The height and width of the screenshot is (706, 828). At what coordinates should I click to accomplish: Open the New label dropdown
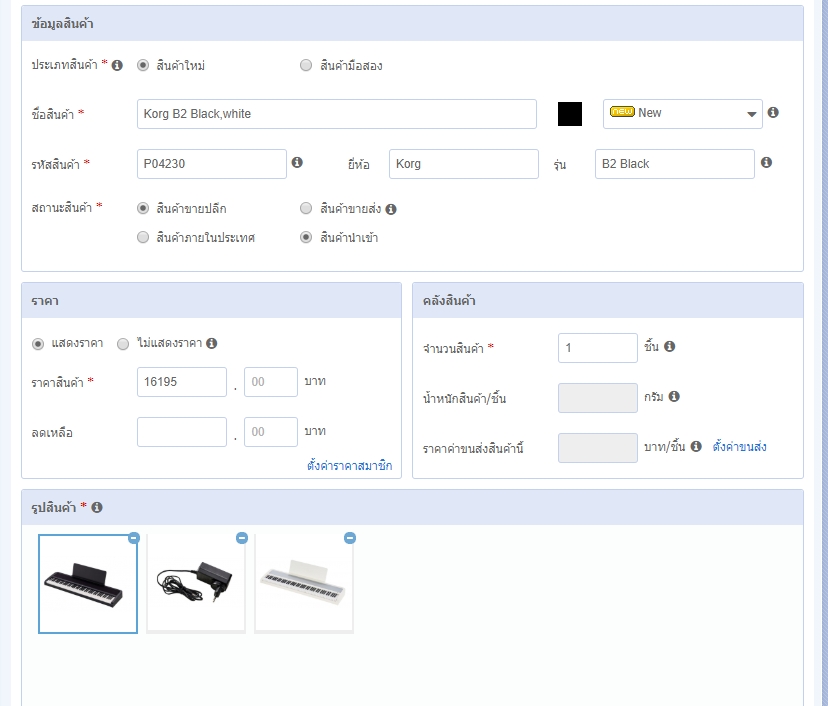[x=683, y=114]
